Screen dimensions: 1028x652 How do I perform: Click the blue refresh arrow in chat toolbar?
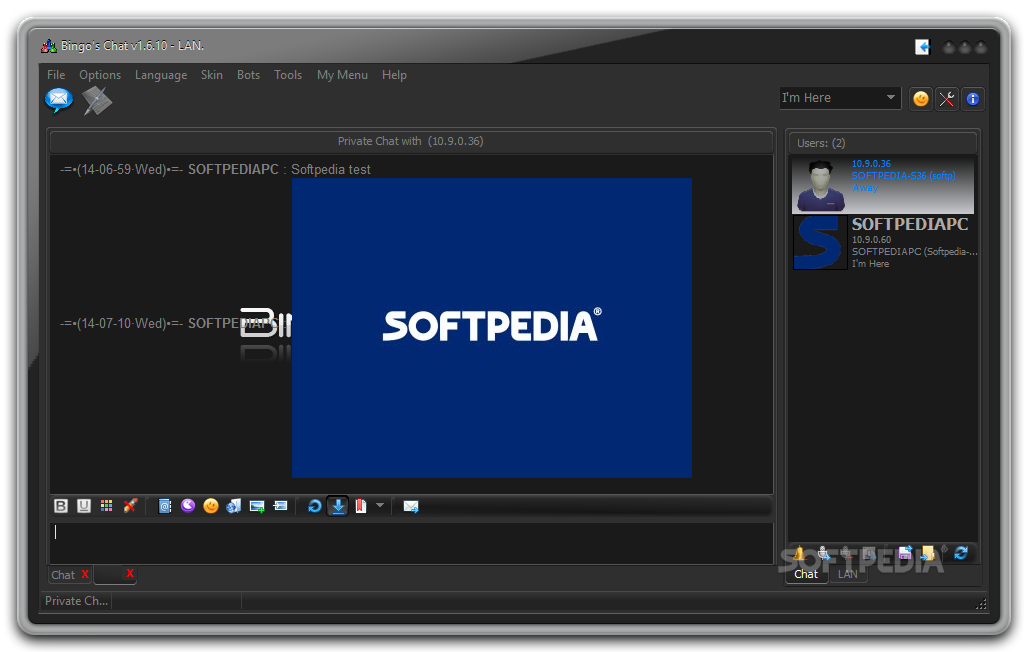click(315, 506)
